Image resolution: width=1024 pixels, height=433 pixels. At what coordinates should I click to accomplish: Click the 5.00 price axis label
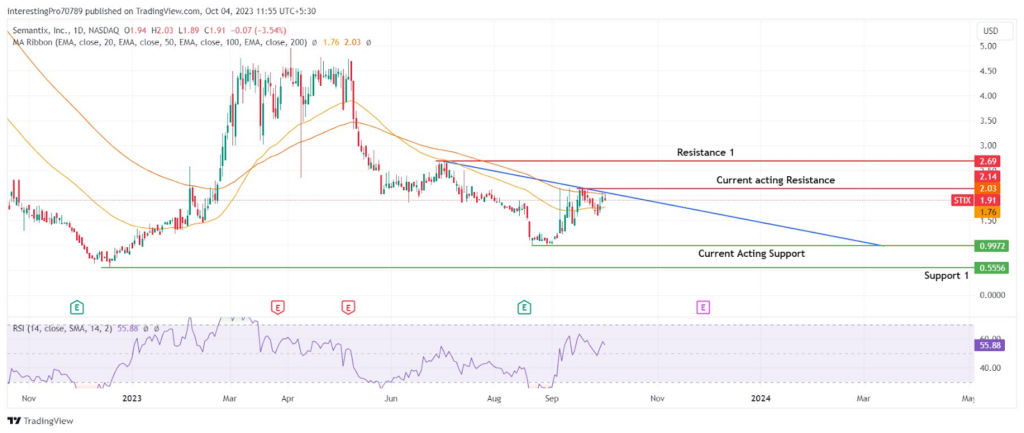(987, 46)
